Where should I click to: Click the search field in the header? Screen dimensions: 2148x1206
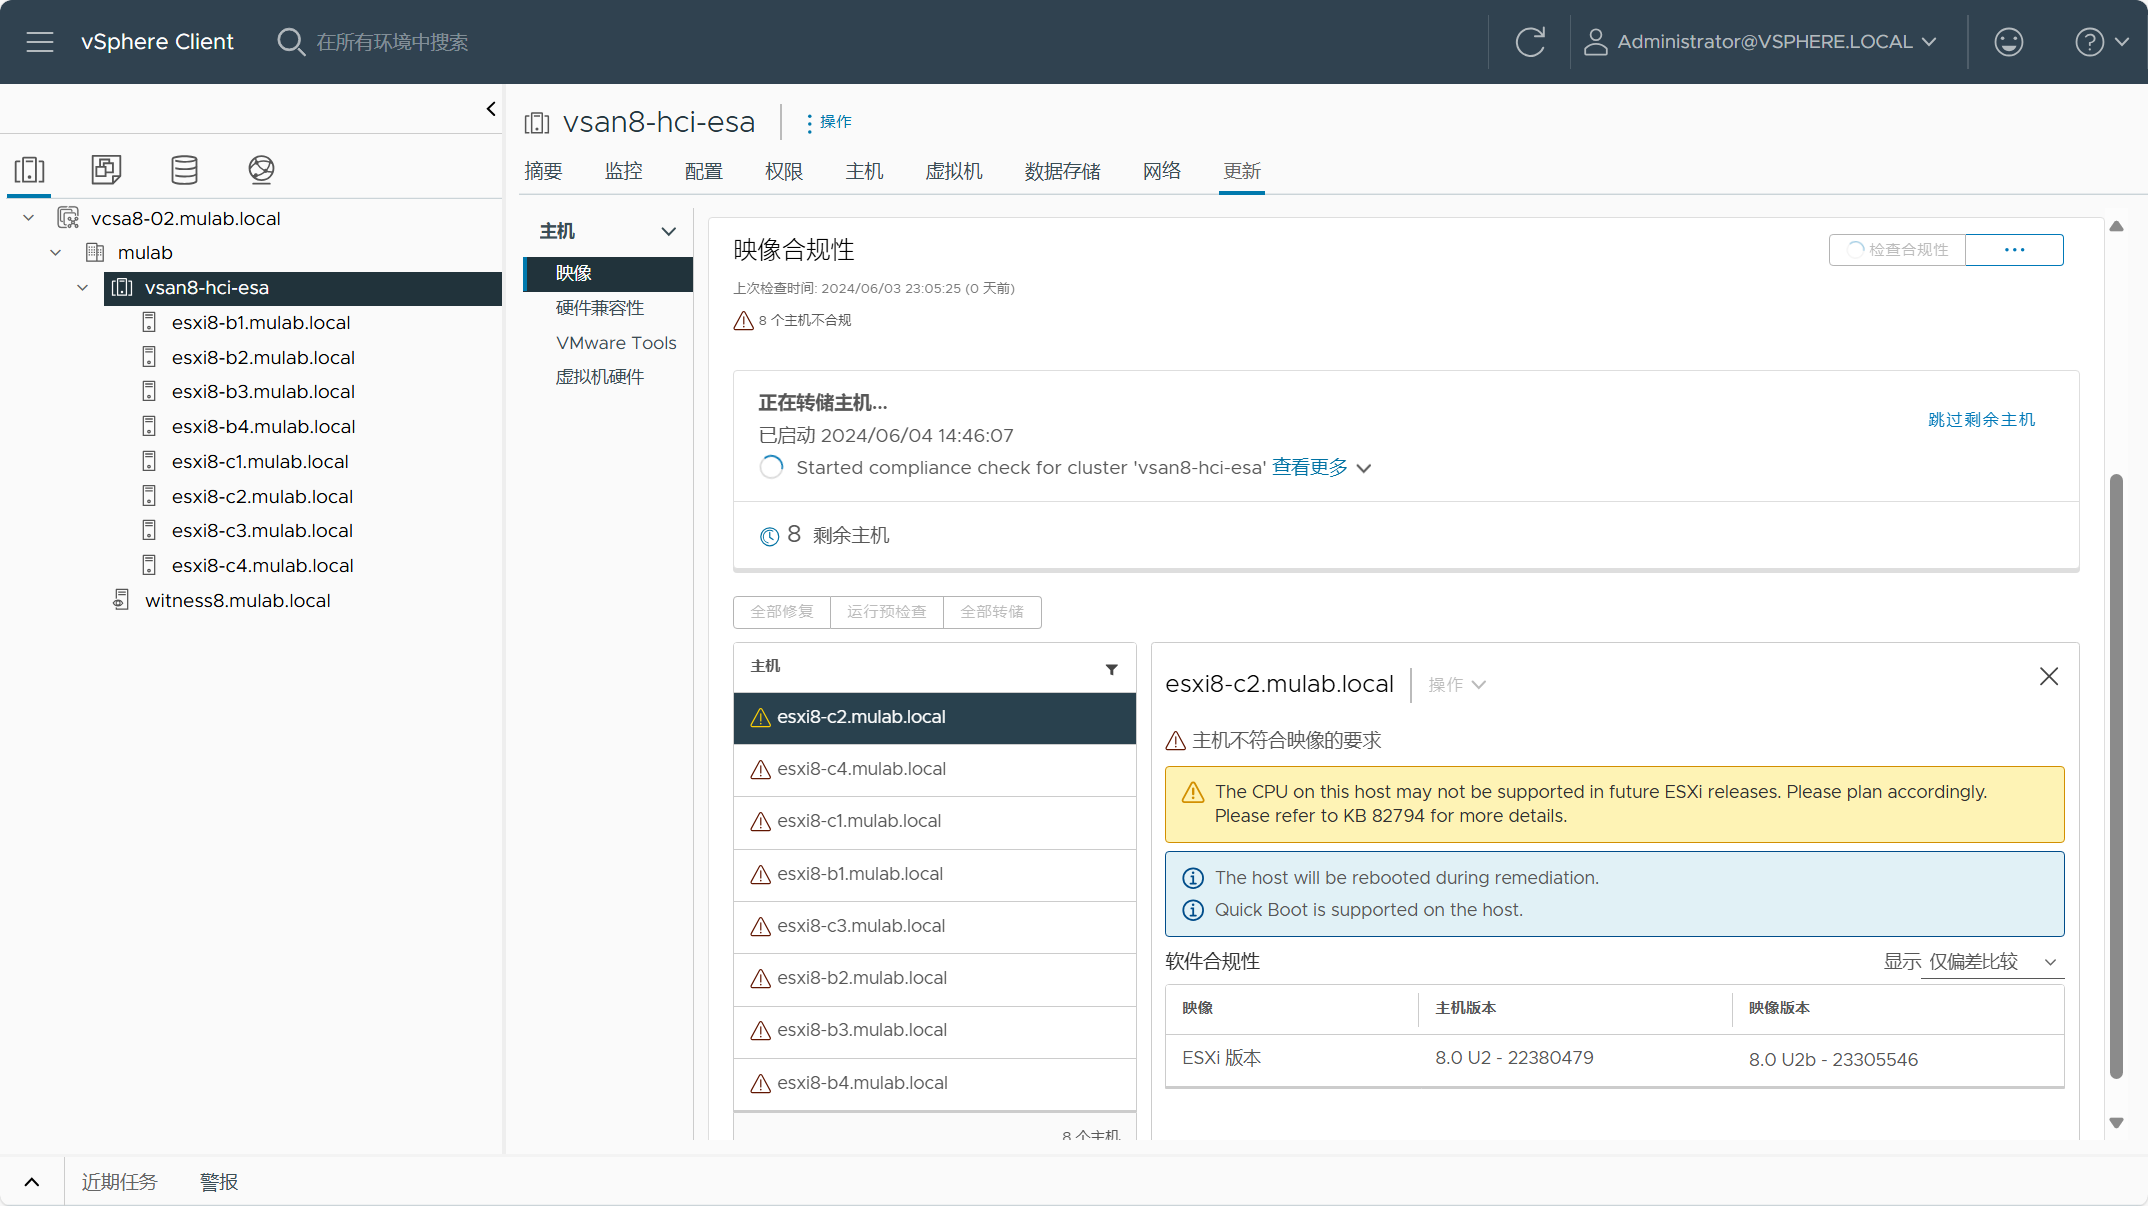click(x=392, y=42)
